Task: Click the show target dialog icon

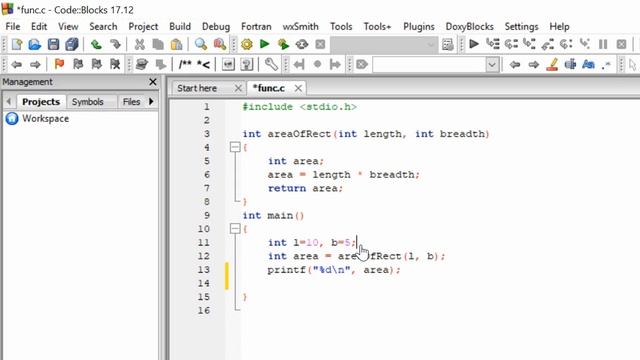Action: tap(447, 44)
